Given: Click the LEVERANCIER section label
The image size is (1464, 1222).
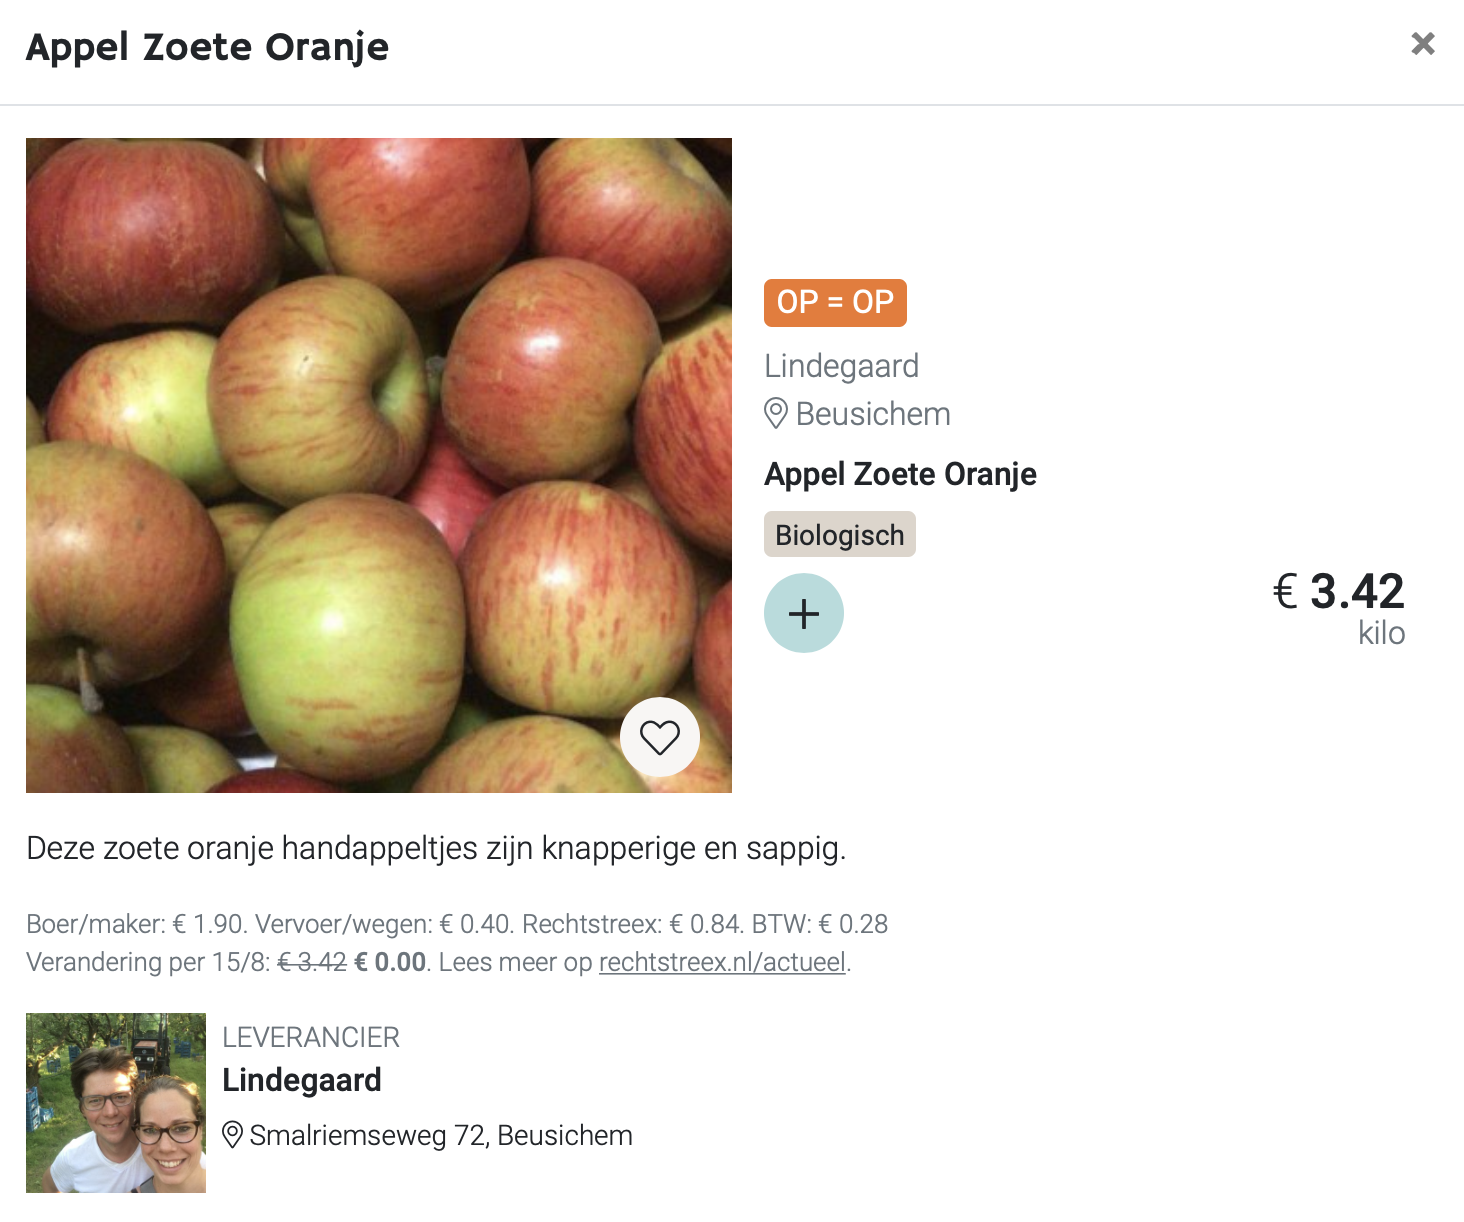Looking at the screenshot, I should click(311, 1037).
